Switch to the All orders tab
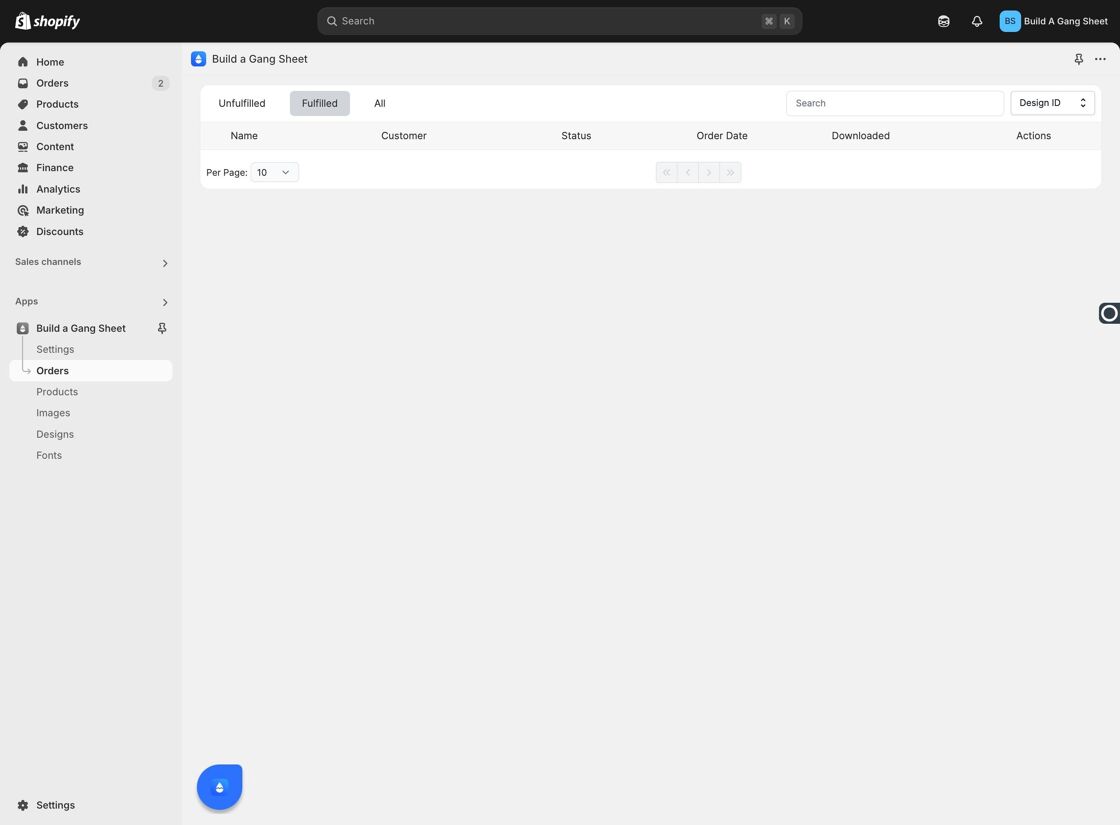The width and height of the screenshot is (1120, 825). (x=379, y=103)
